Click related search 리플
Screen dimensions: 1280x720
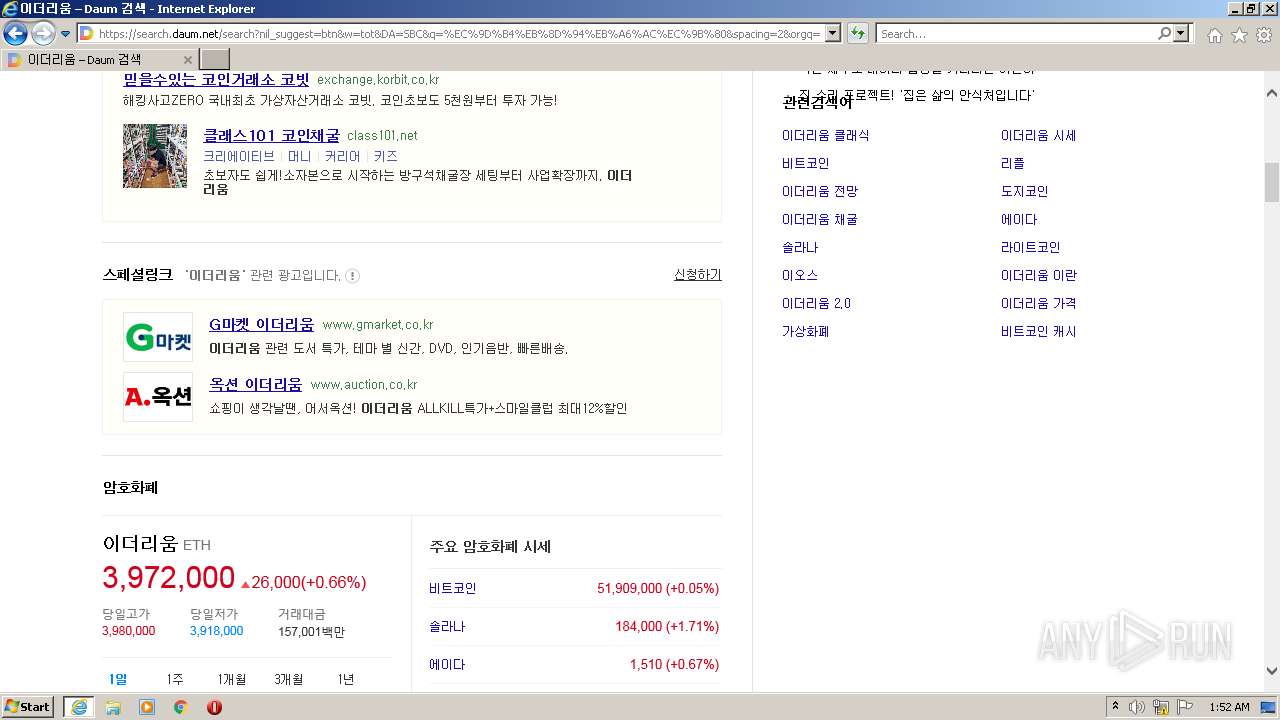[x=1013, y=163]
